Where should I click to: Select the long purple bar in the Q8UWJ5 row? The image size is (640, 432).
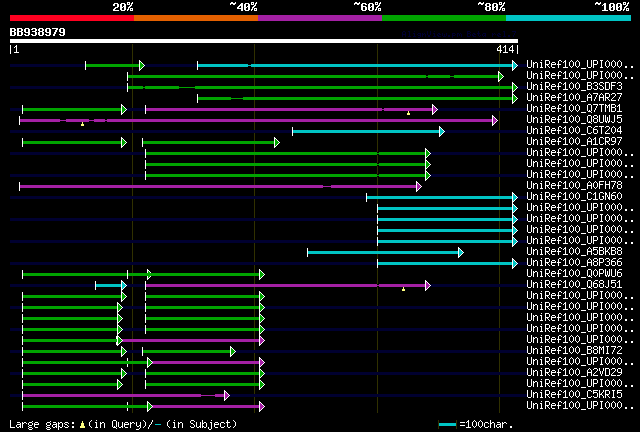(x=258, y=120)
